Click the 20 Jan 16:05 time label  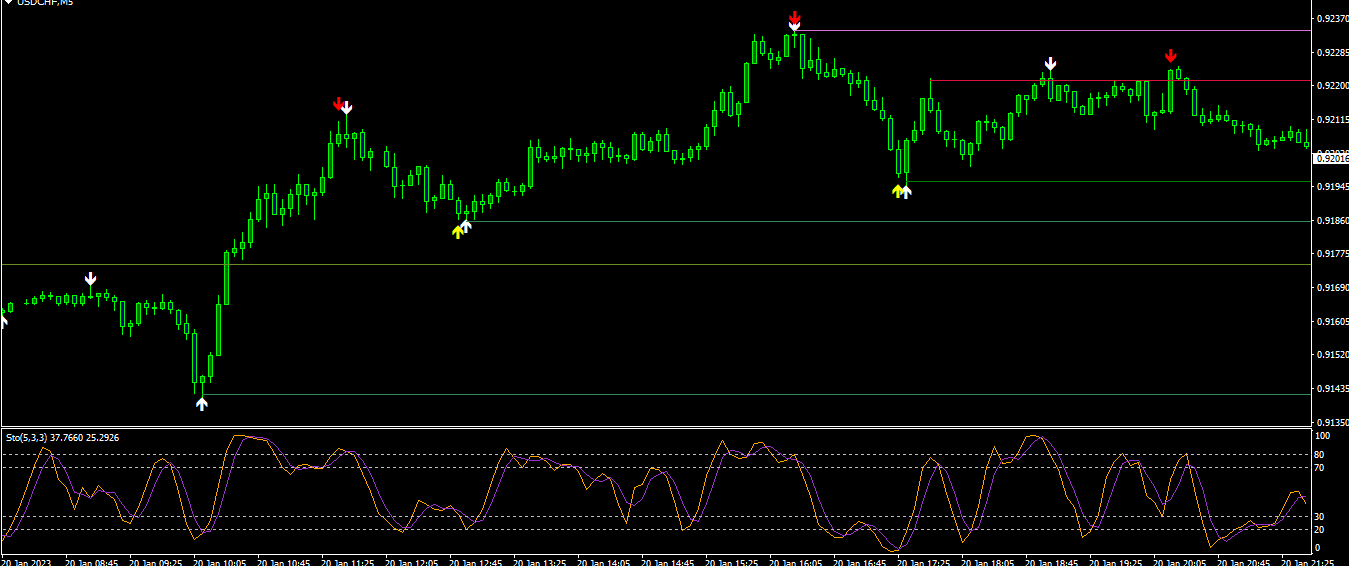click(797, 562)
